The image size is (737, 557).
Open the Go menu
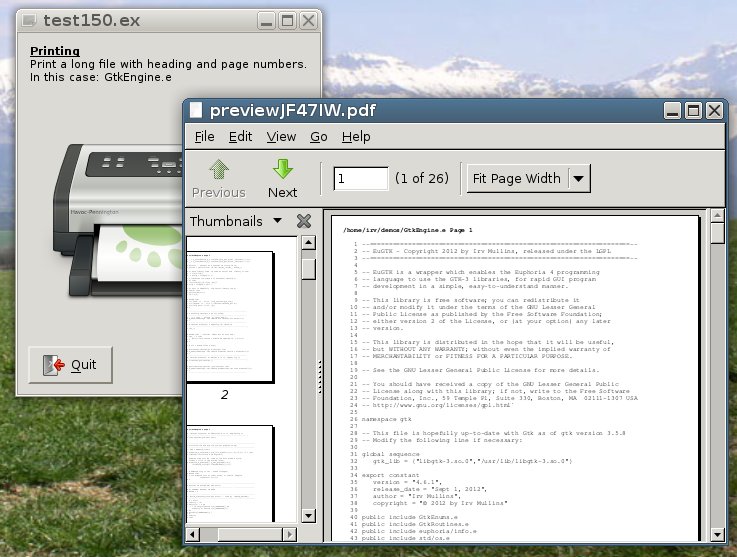pos(319,137)
